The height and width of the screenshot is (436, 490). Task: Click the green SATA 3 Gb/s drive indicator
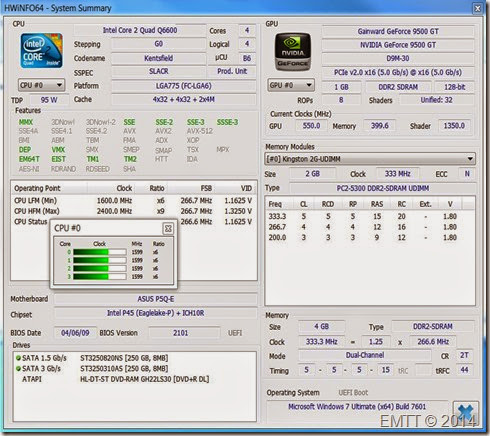[18, 369]
